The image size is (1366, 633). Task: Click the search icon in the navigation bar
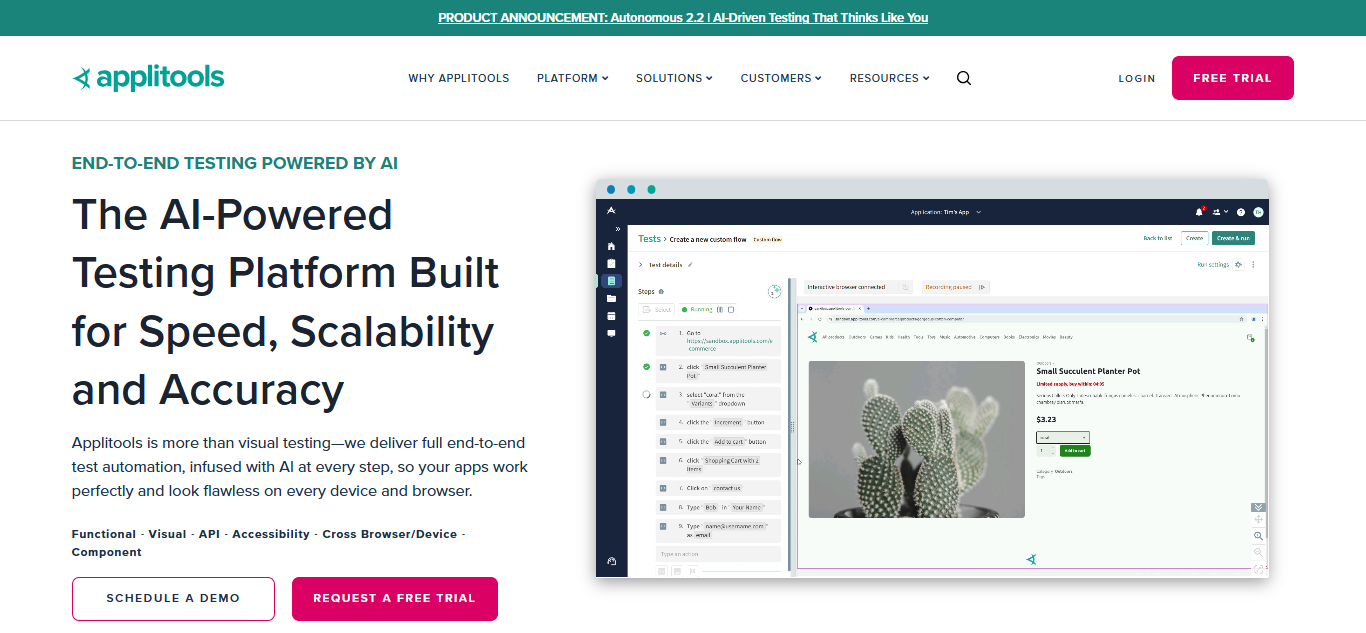tap(963, 77)
